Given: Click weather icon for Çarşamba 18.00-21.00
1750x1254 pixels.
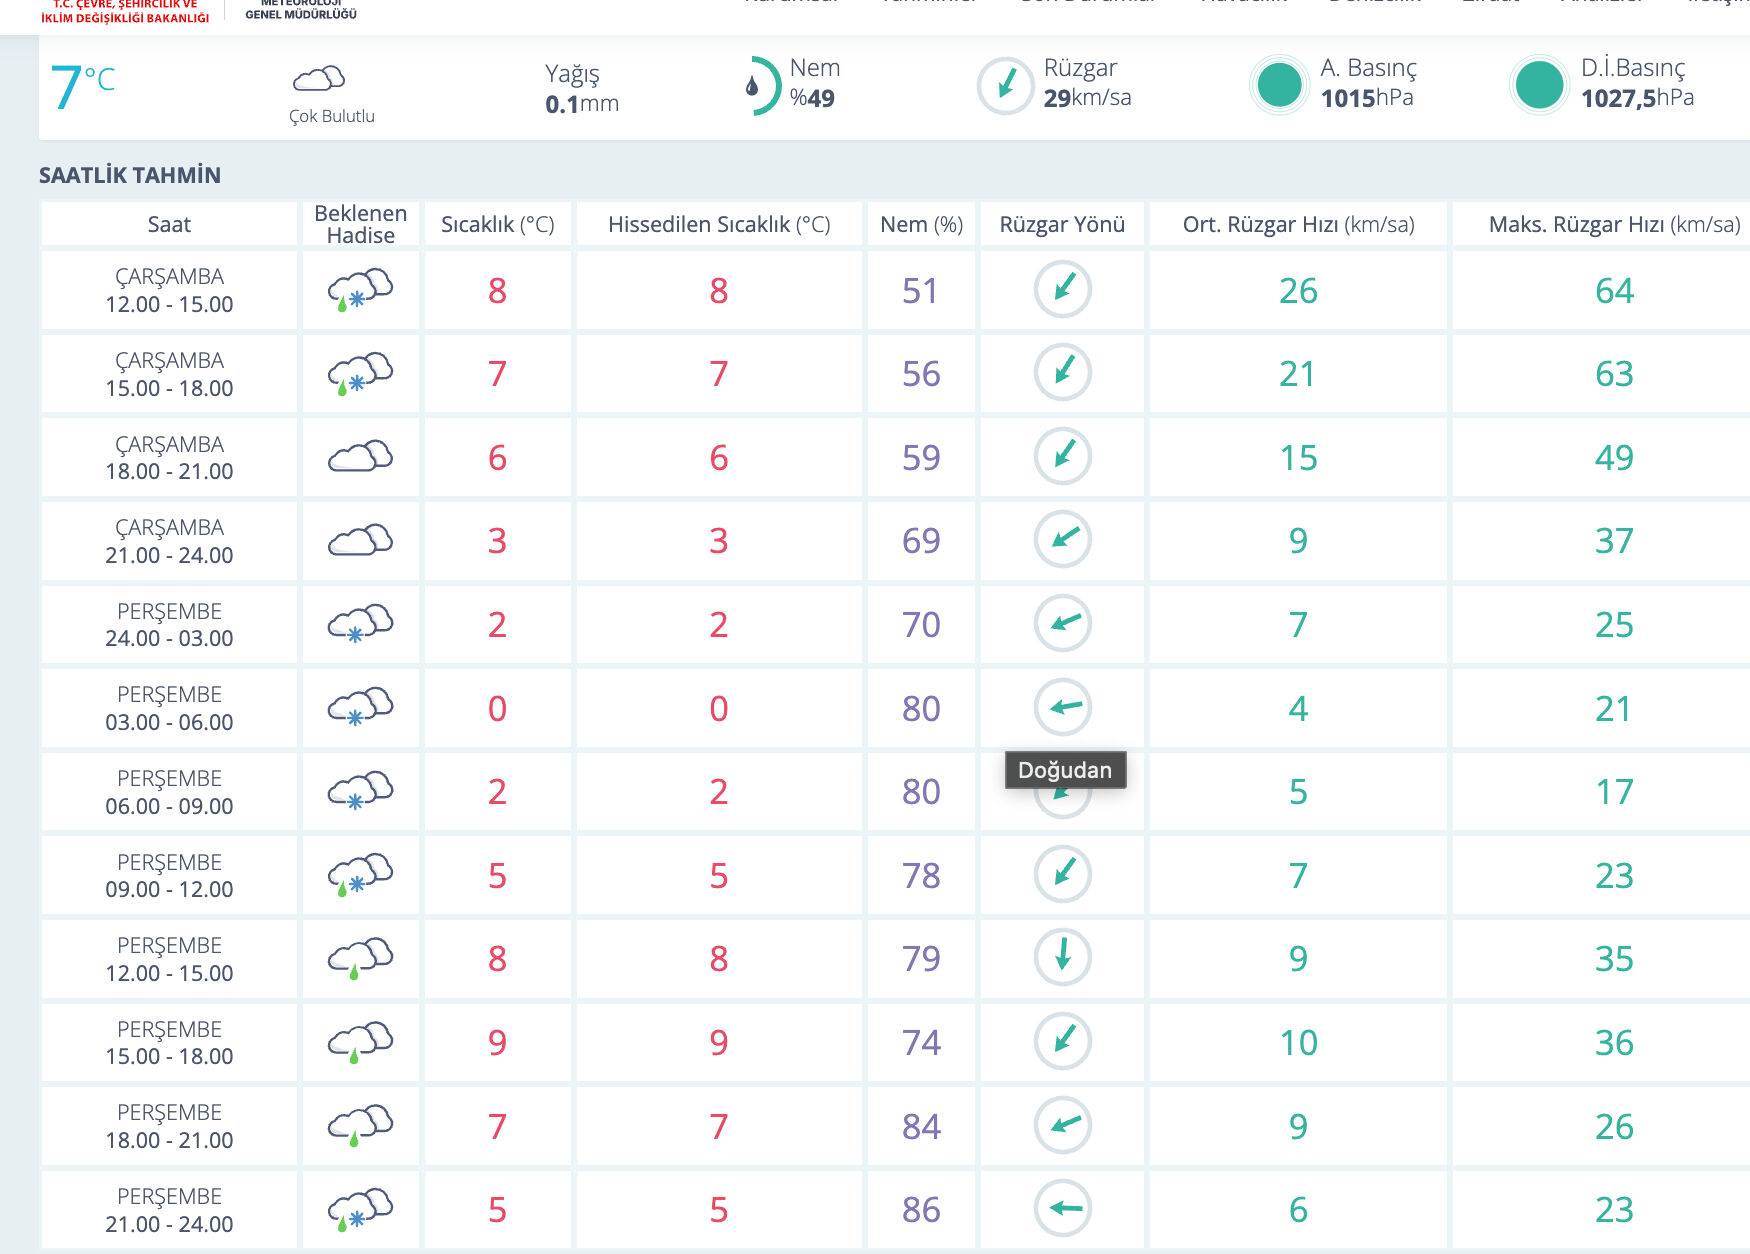Looking at the screenshot, I should 360,457.
